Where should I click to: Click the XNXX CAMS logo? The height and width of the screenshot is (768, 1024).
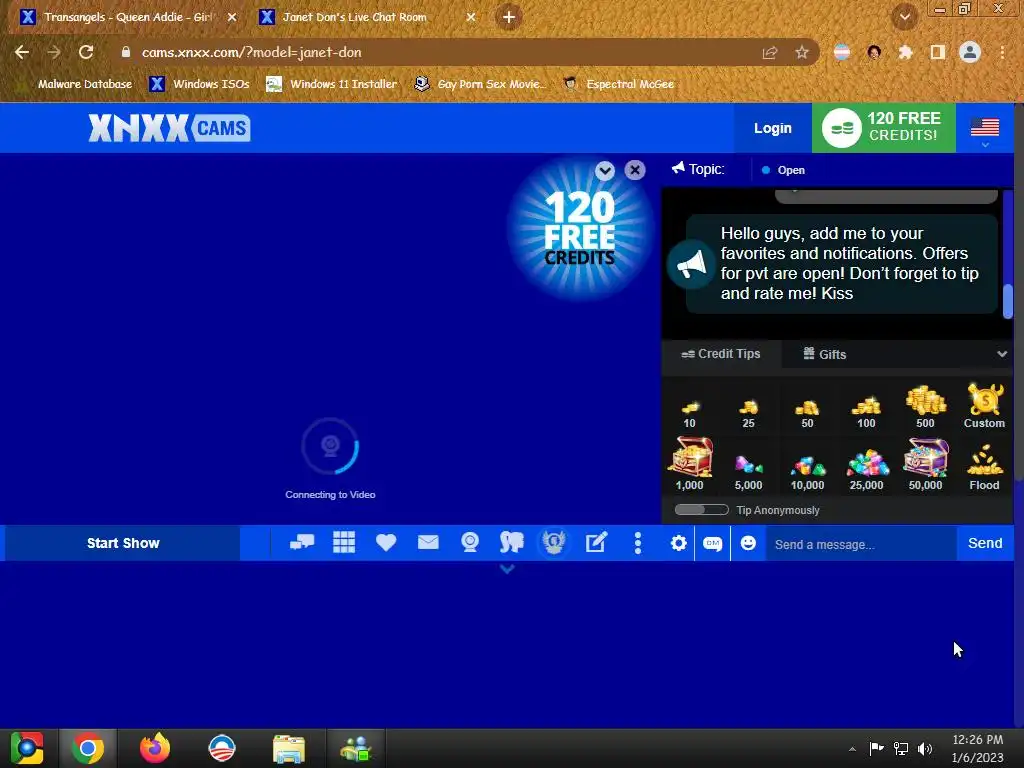(169, 128)
